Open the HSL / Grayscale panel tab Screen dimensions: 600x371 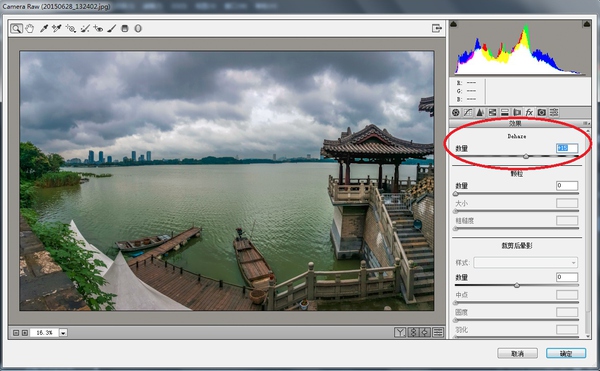coord(492,112)
